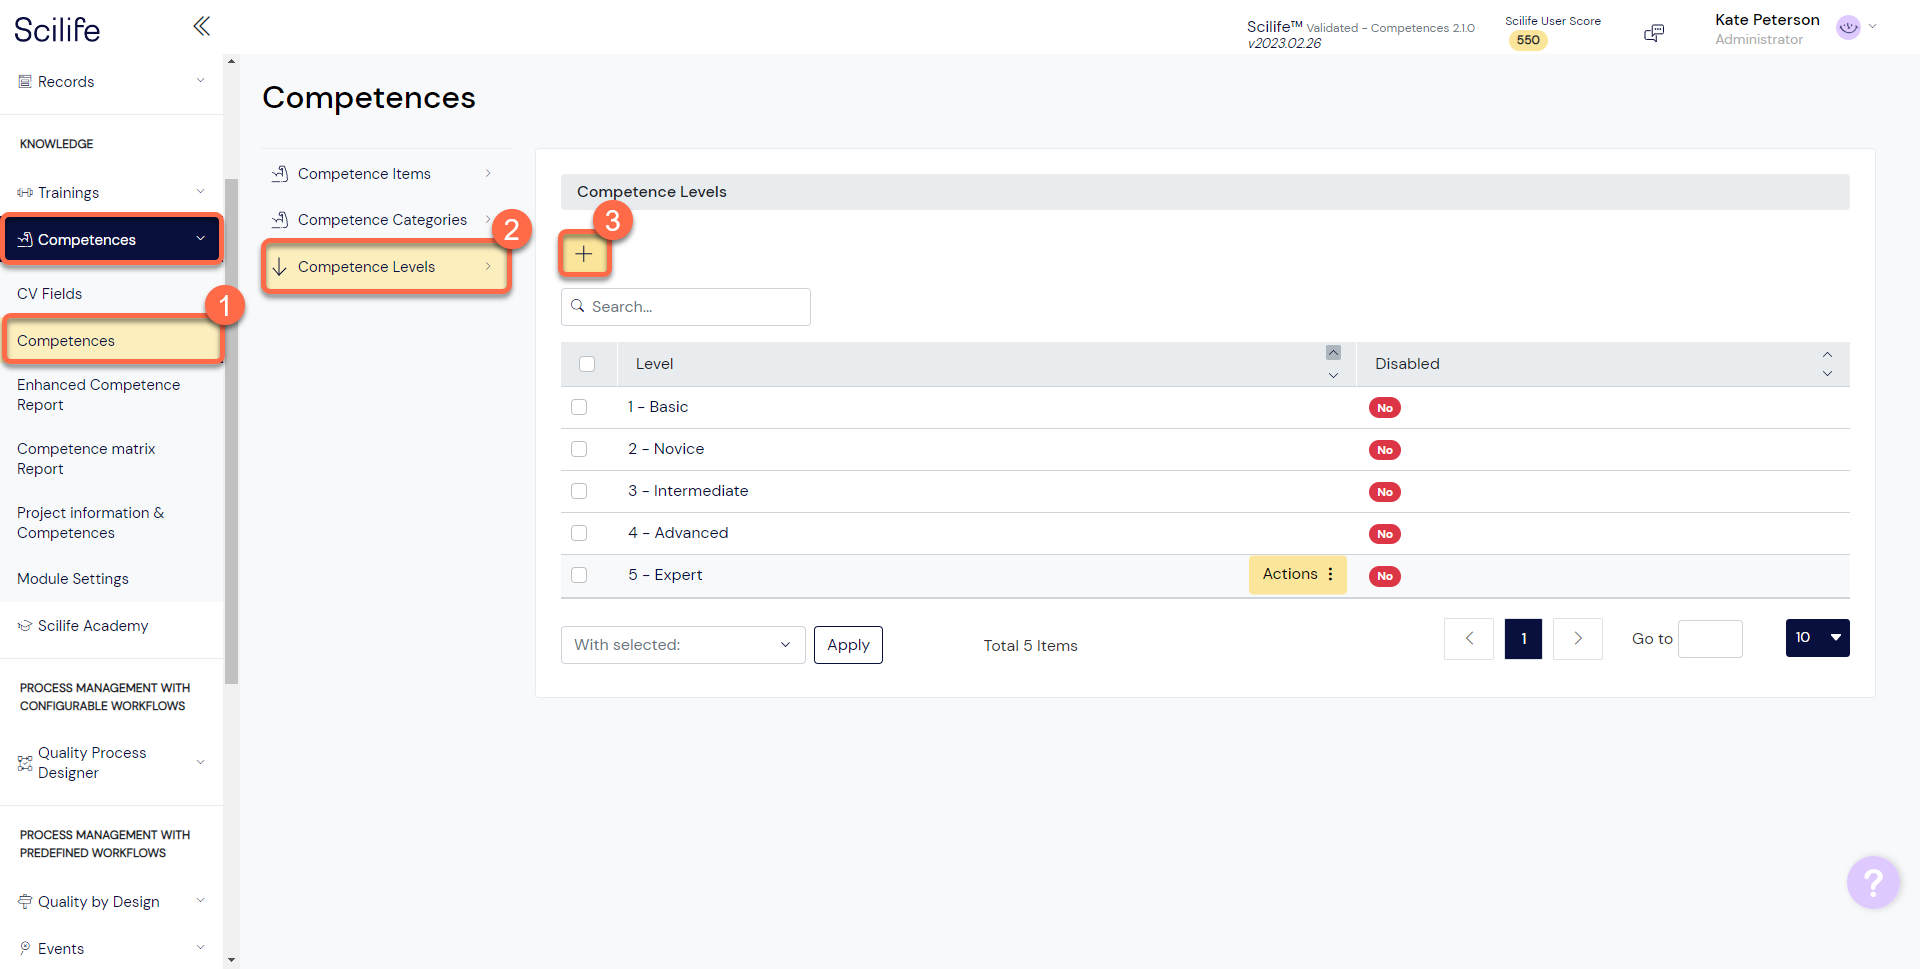Expand Quality by Design chevron
The height and width of the screenshot is (969, 1920).
click(200, 900)
